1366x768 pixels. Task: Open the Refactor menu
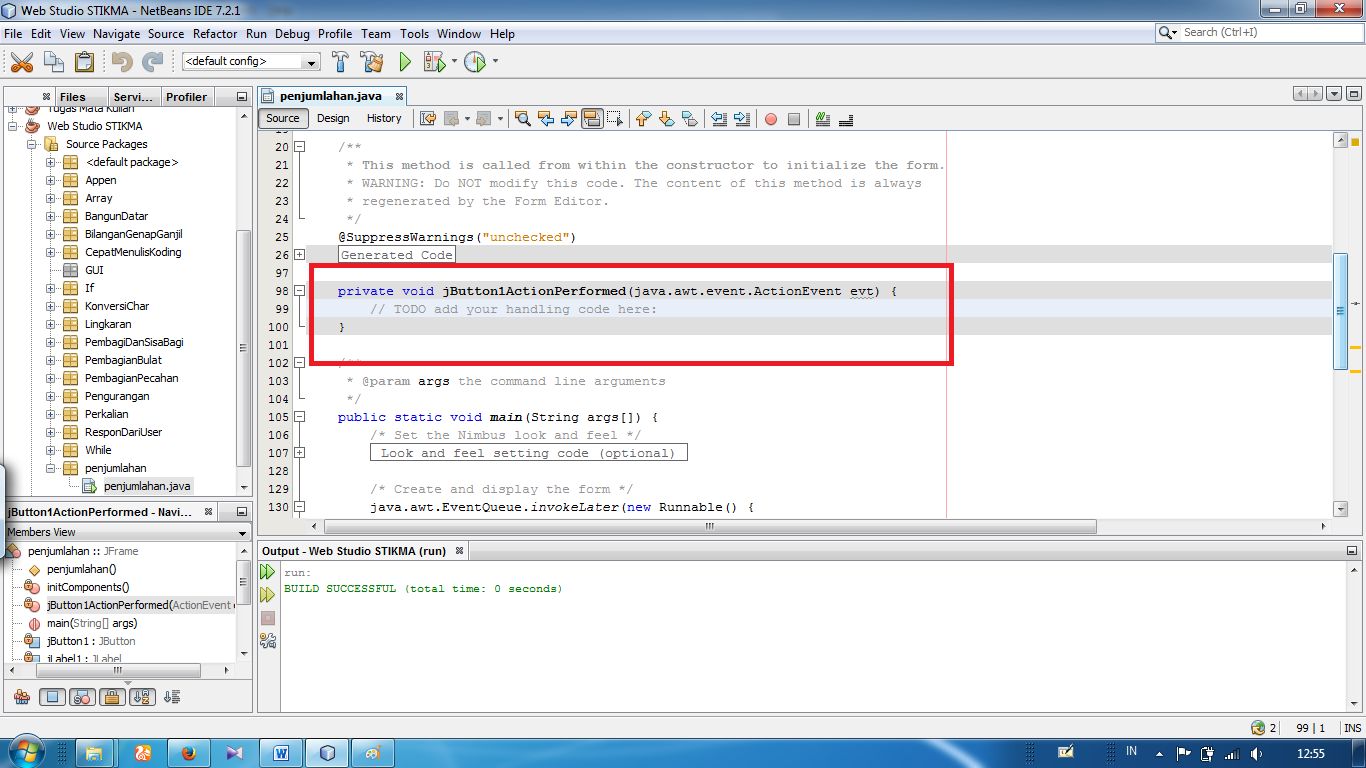point(215,33)
